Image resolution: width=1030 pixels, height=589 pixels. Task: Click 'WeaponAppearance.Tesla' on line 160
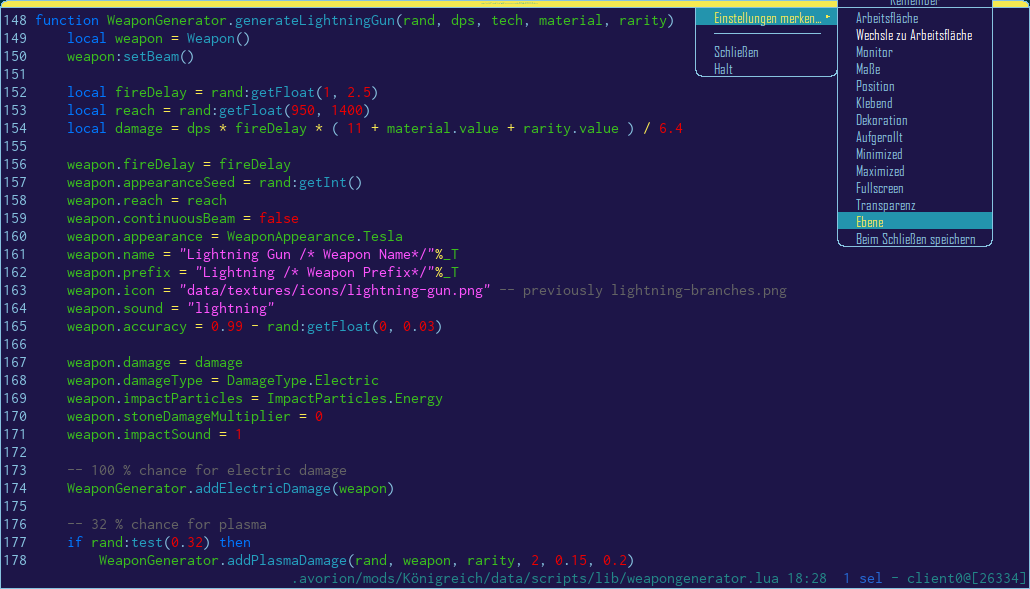pyautogui.click(x=315, y=236)
